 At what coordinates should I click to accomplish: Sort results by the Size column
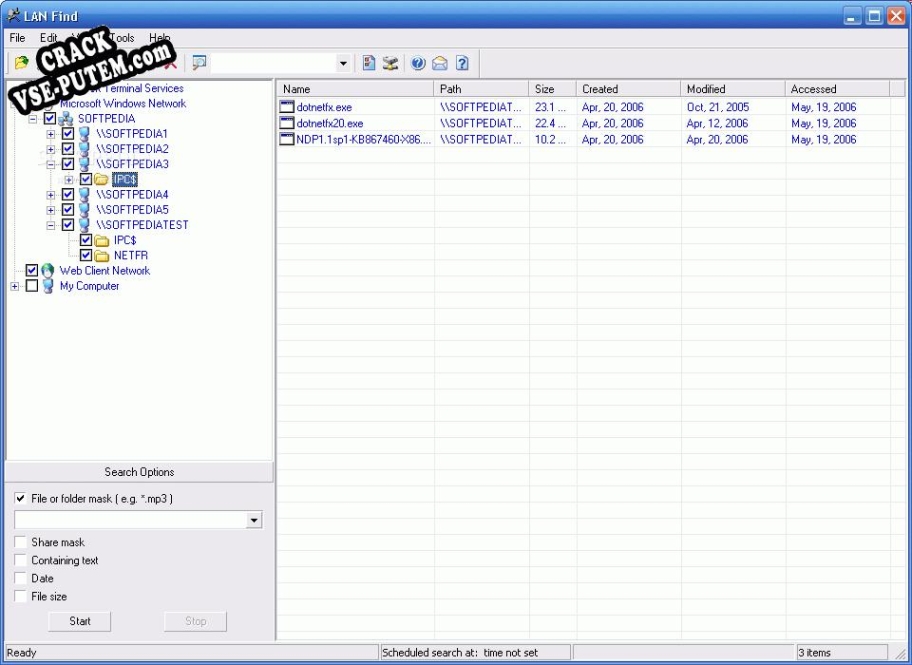coord(553,89)
